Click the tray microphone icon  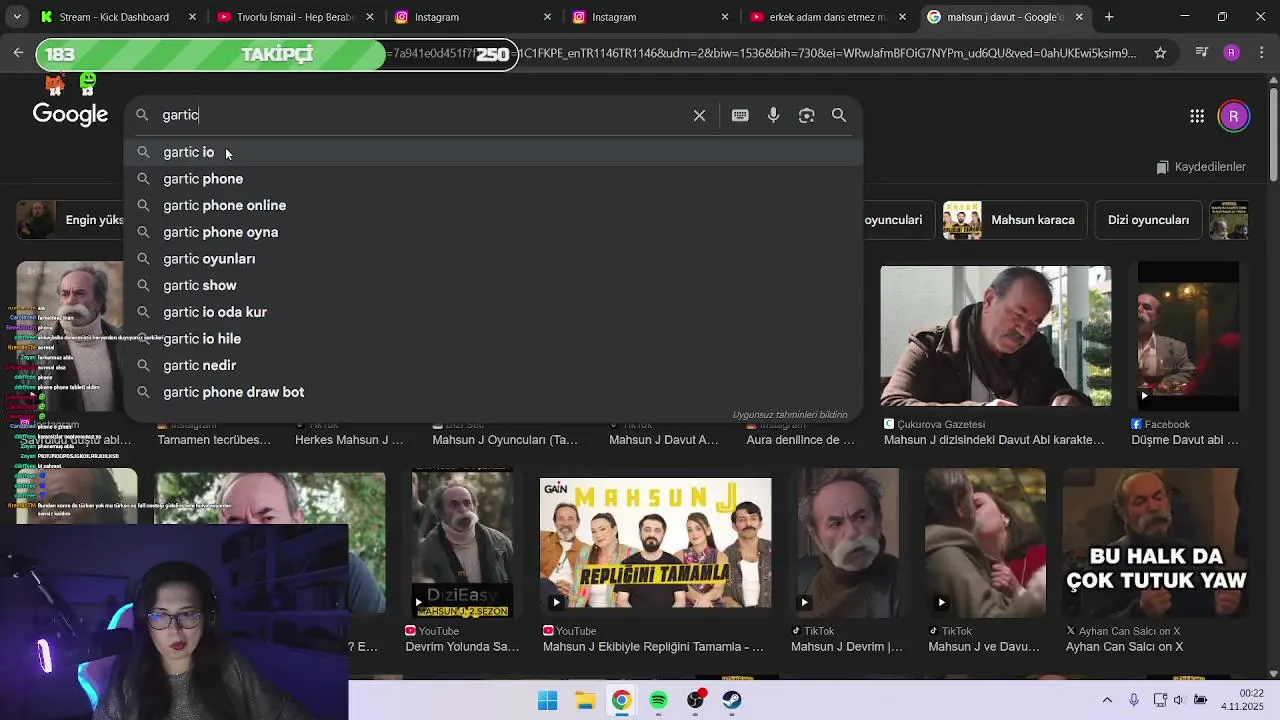click(1134, 700)
